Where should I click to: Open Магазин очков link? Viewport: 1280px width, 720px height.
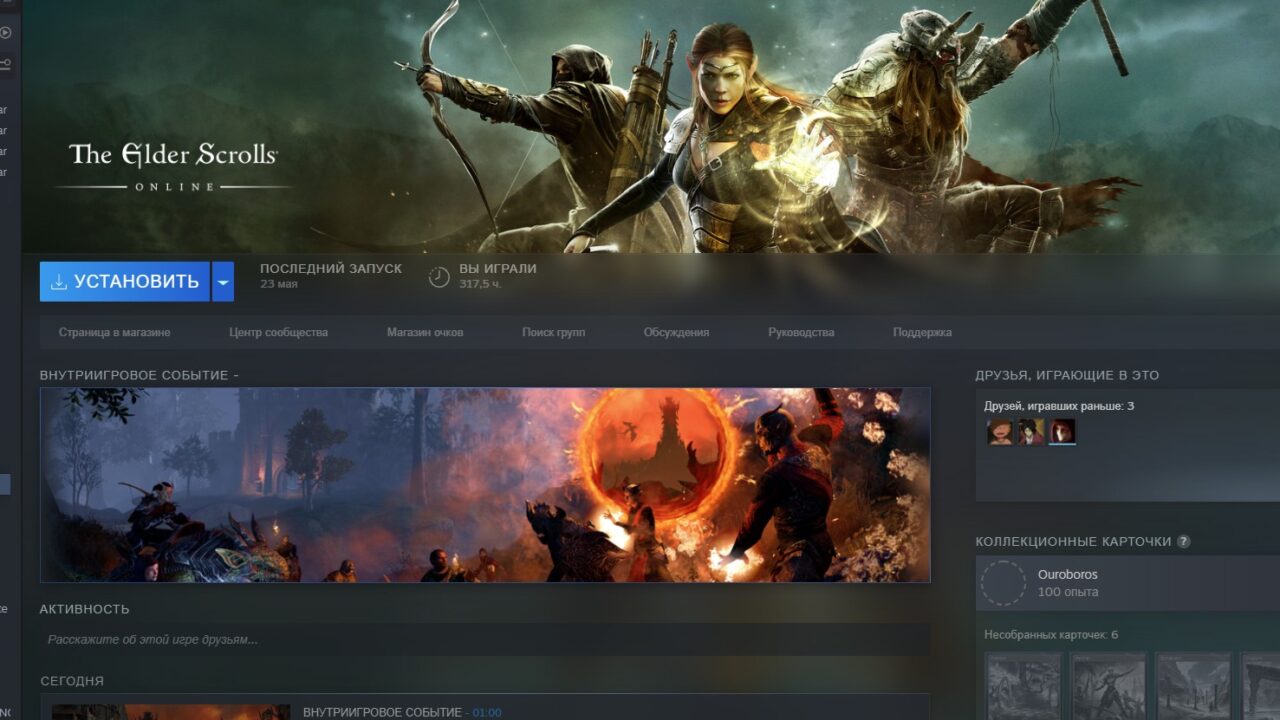(425, 332)
